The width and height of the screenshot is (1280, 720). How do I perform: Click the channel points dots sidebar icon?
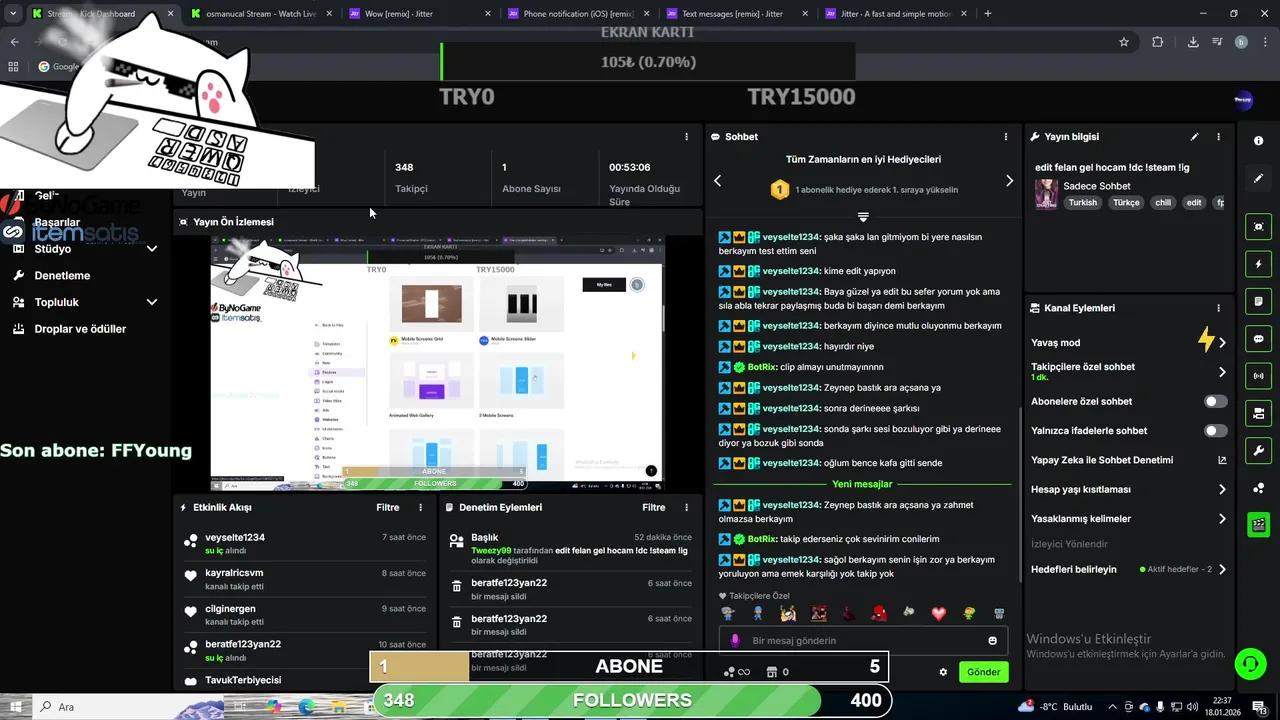coord(1258,487)
